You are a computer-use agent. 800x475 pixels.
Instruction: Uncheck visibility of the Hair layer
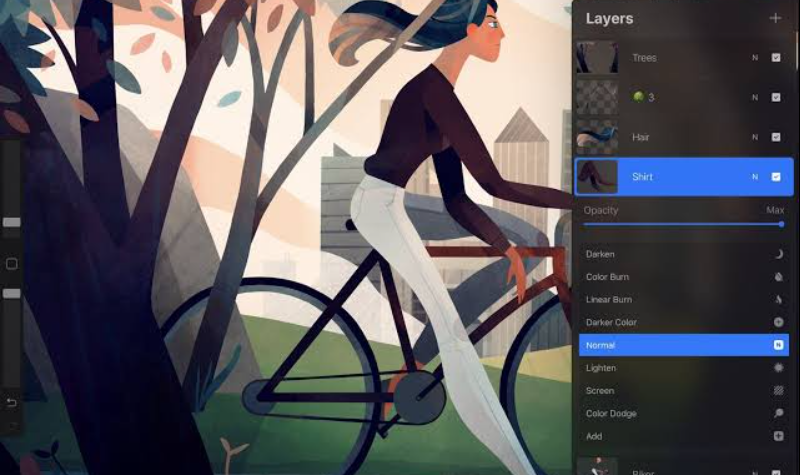[x=776, y=136]
